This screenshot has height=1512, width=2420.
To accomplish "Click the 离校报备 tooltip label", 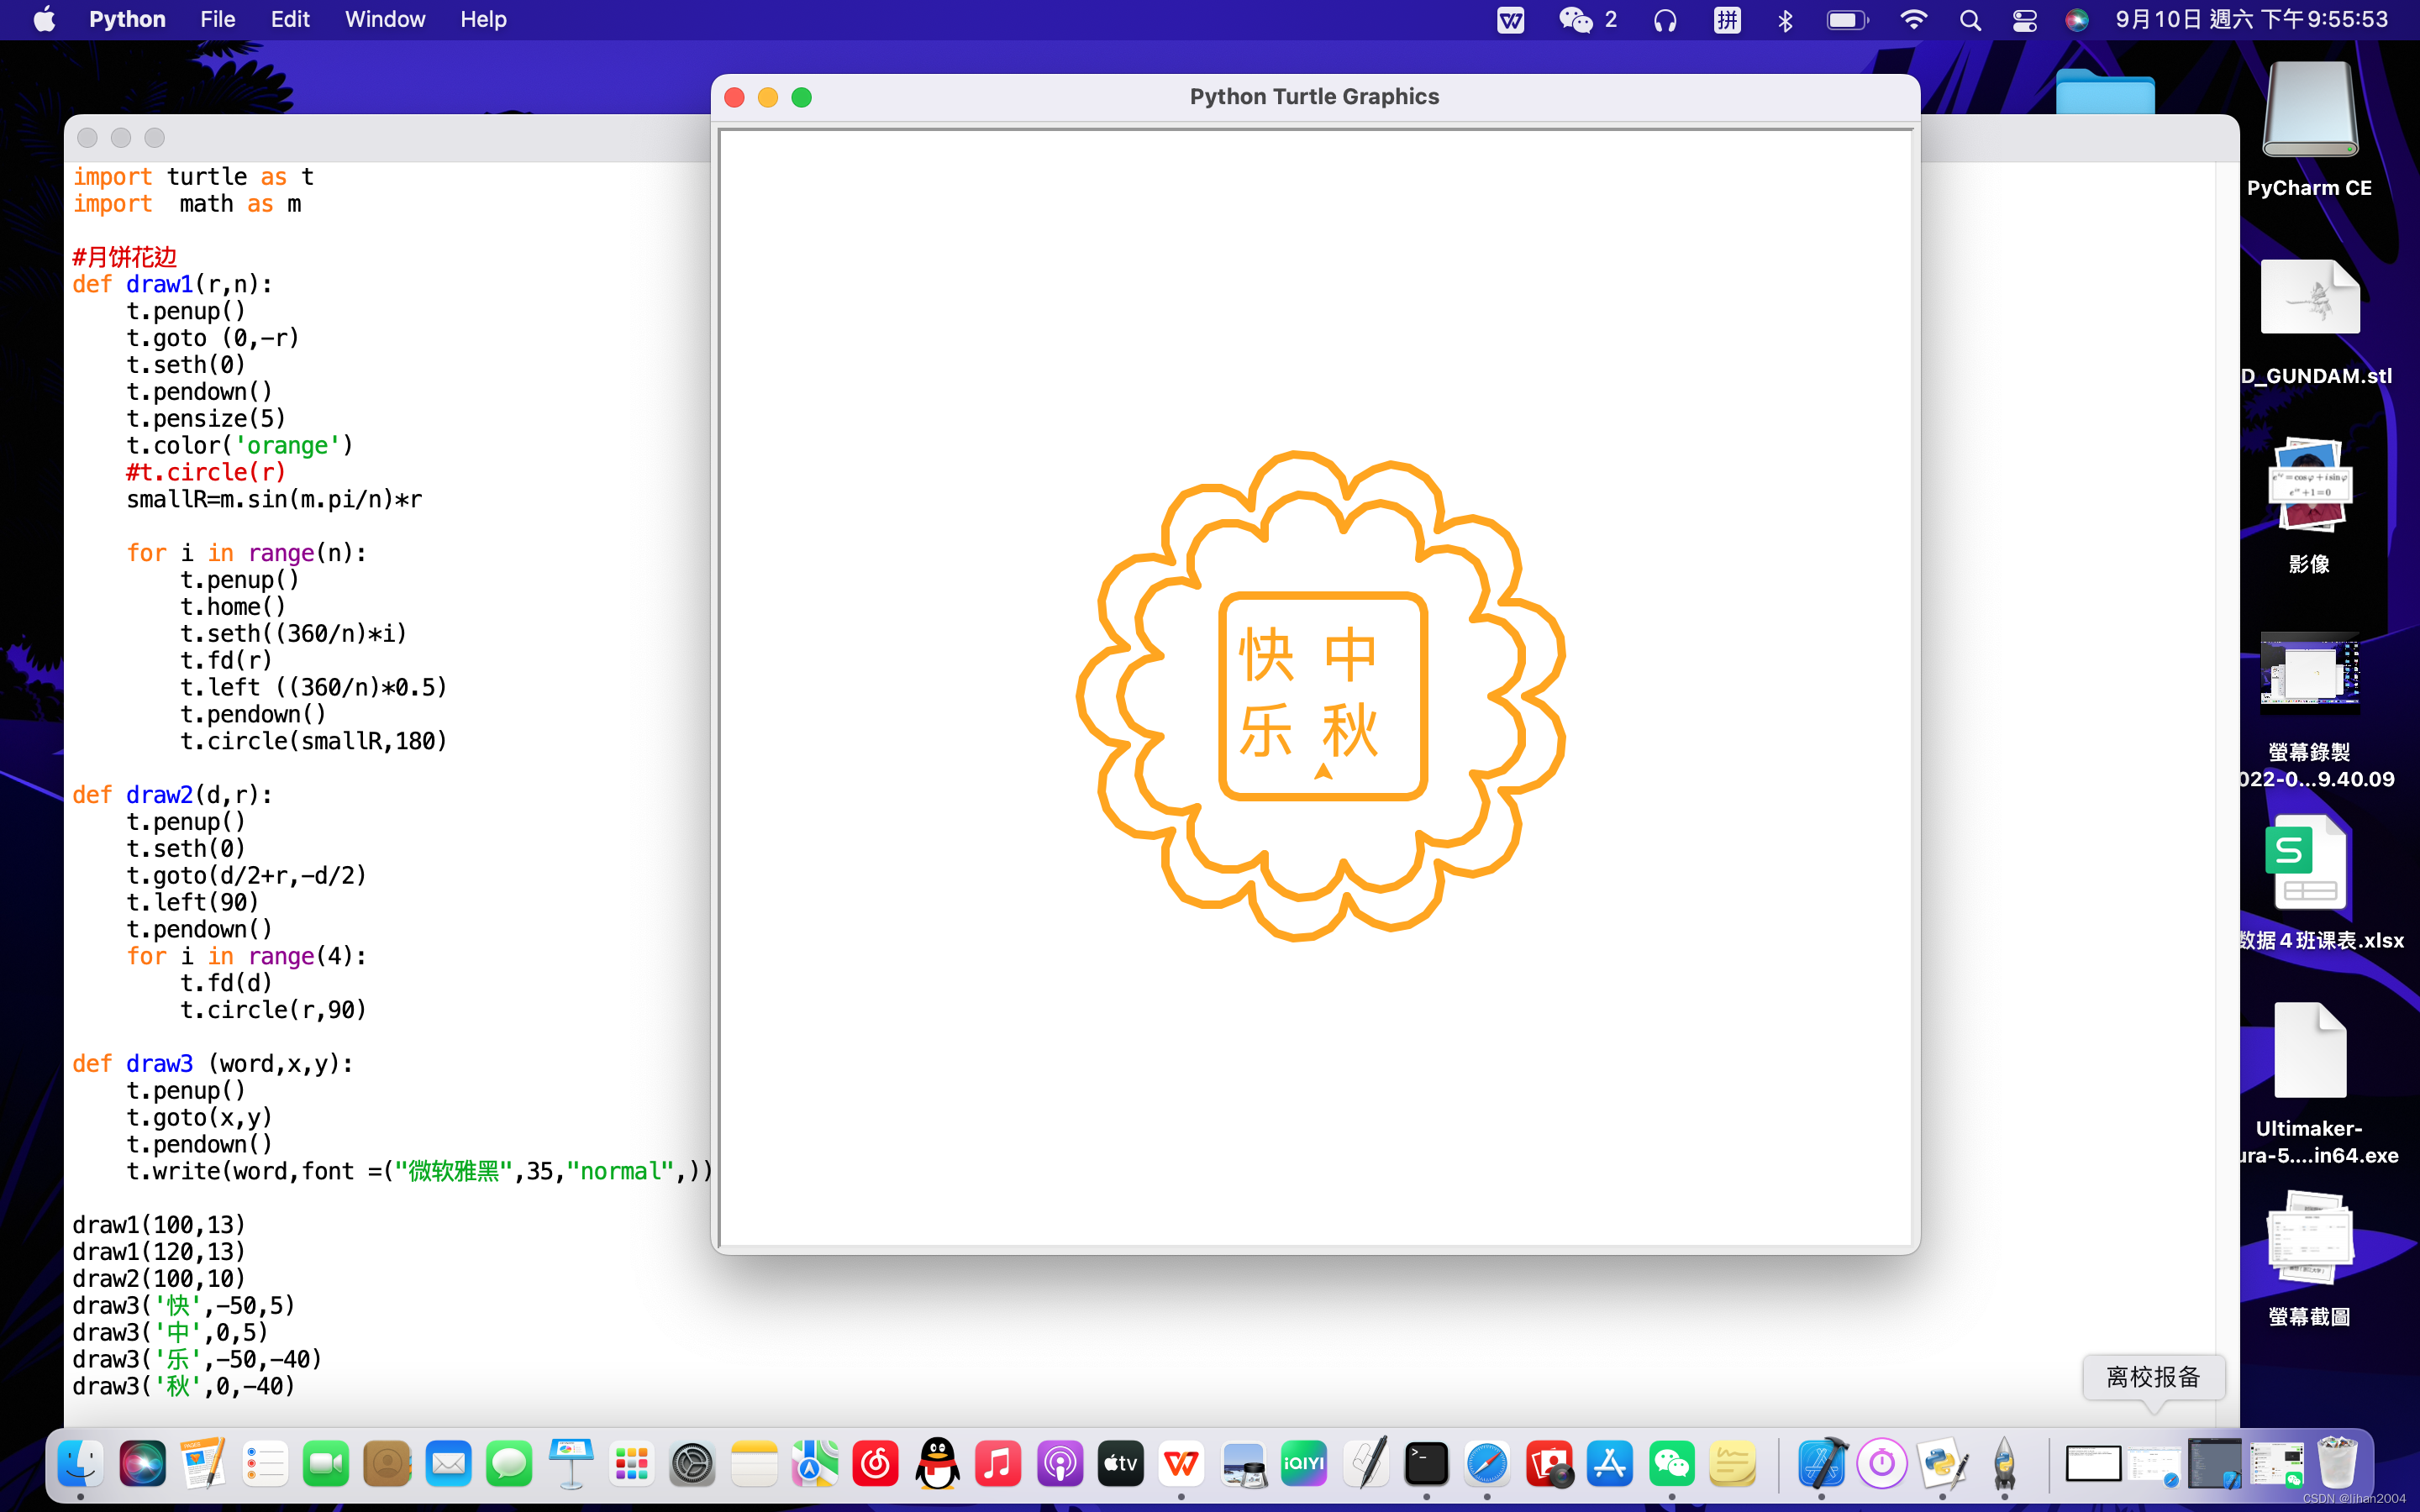I will click(x=2153, y=1377).
